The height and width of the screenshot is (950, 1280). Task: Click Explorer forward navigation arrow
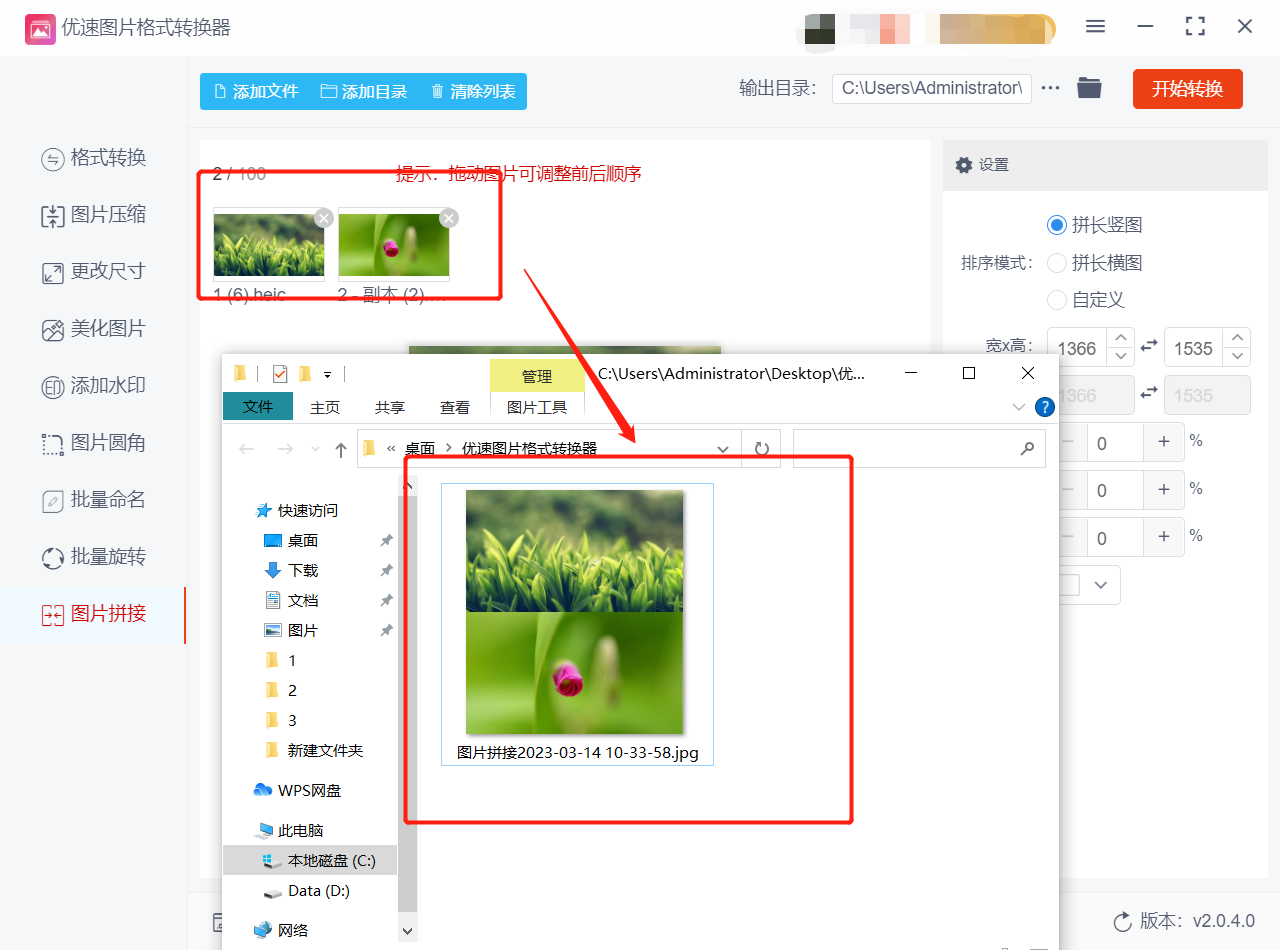[x=285, y=450]
